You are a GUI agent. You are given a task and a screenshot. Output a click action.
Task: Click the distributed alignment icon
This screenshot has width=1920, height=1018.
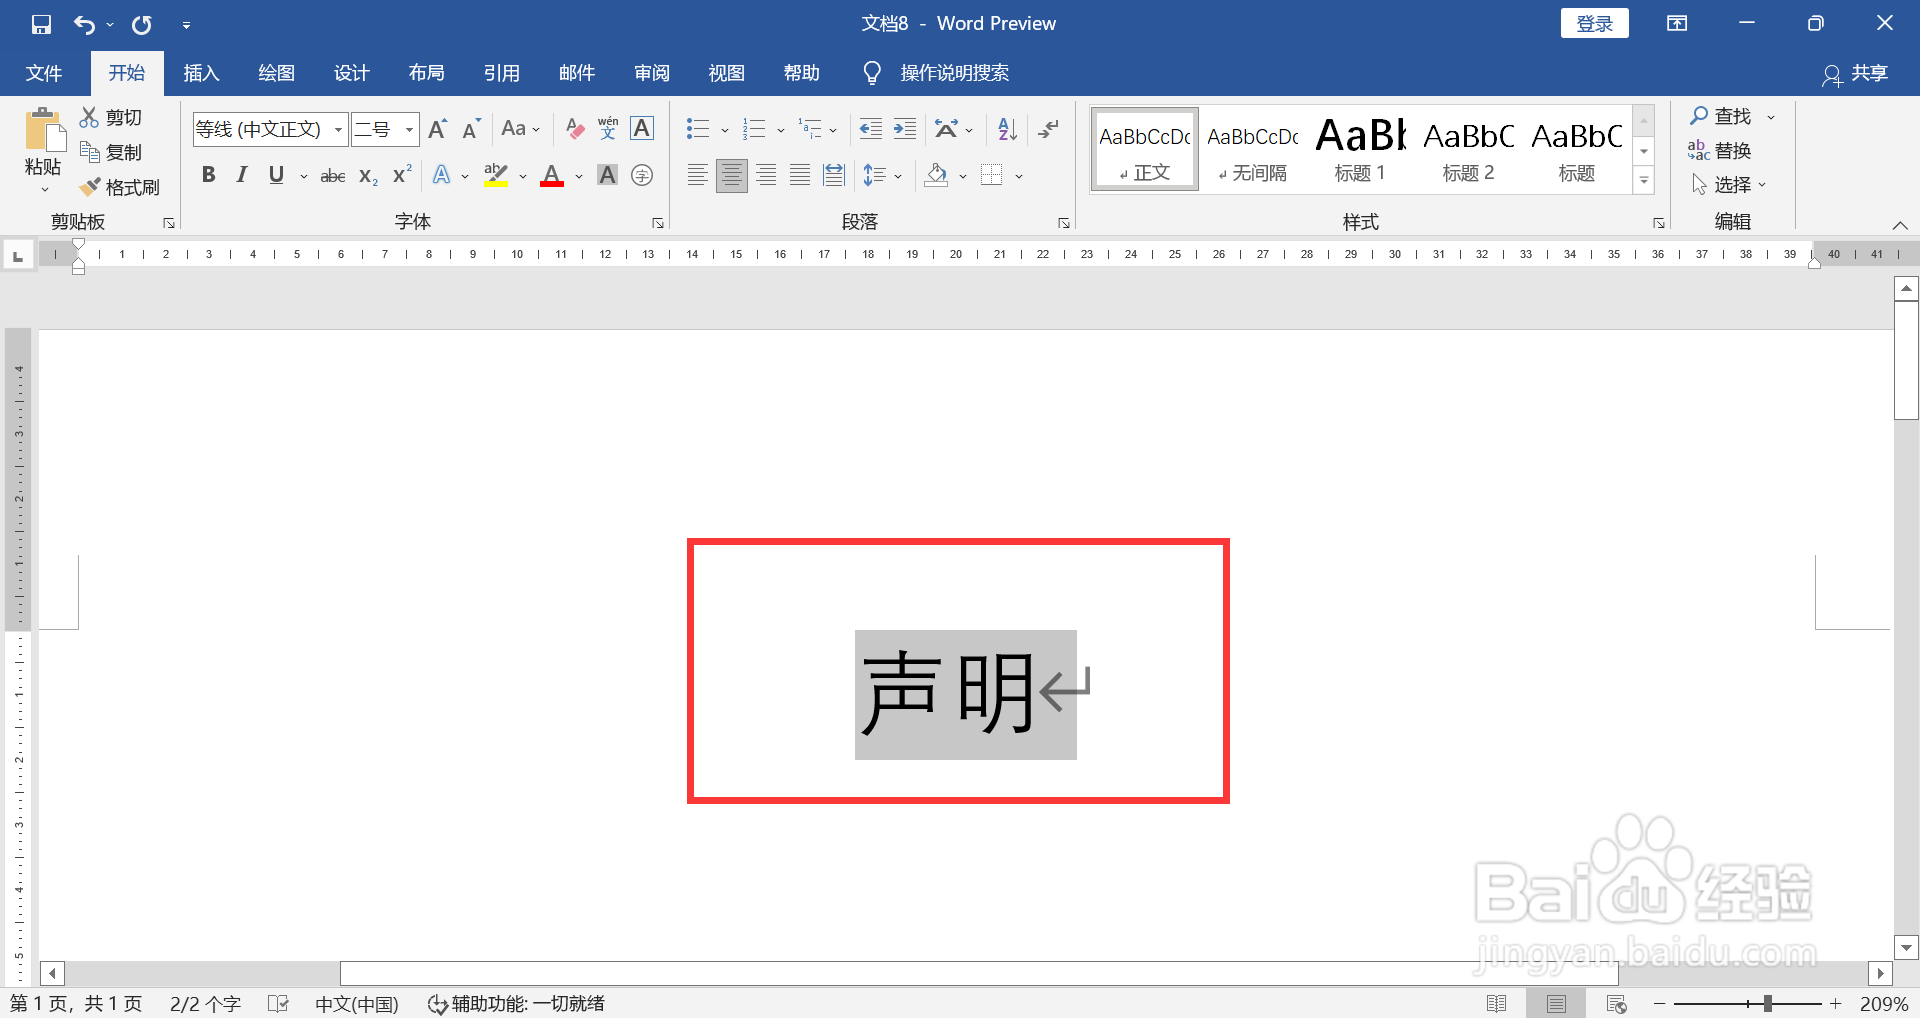pos(834,176)
